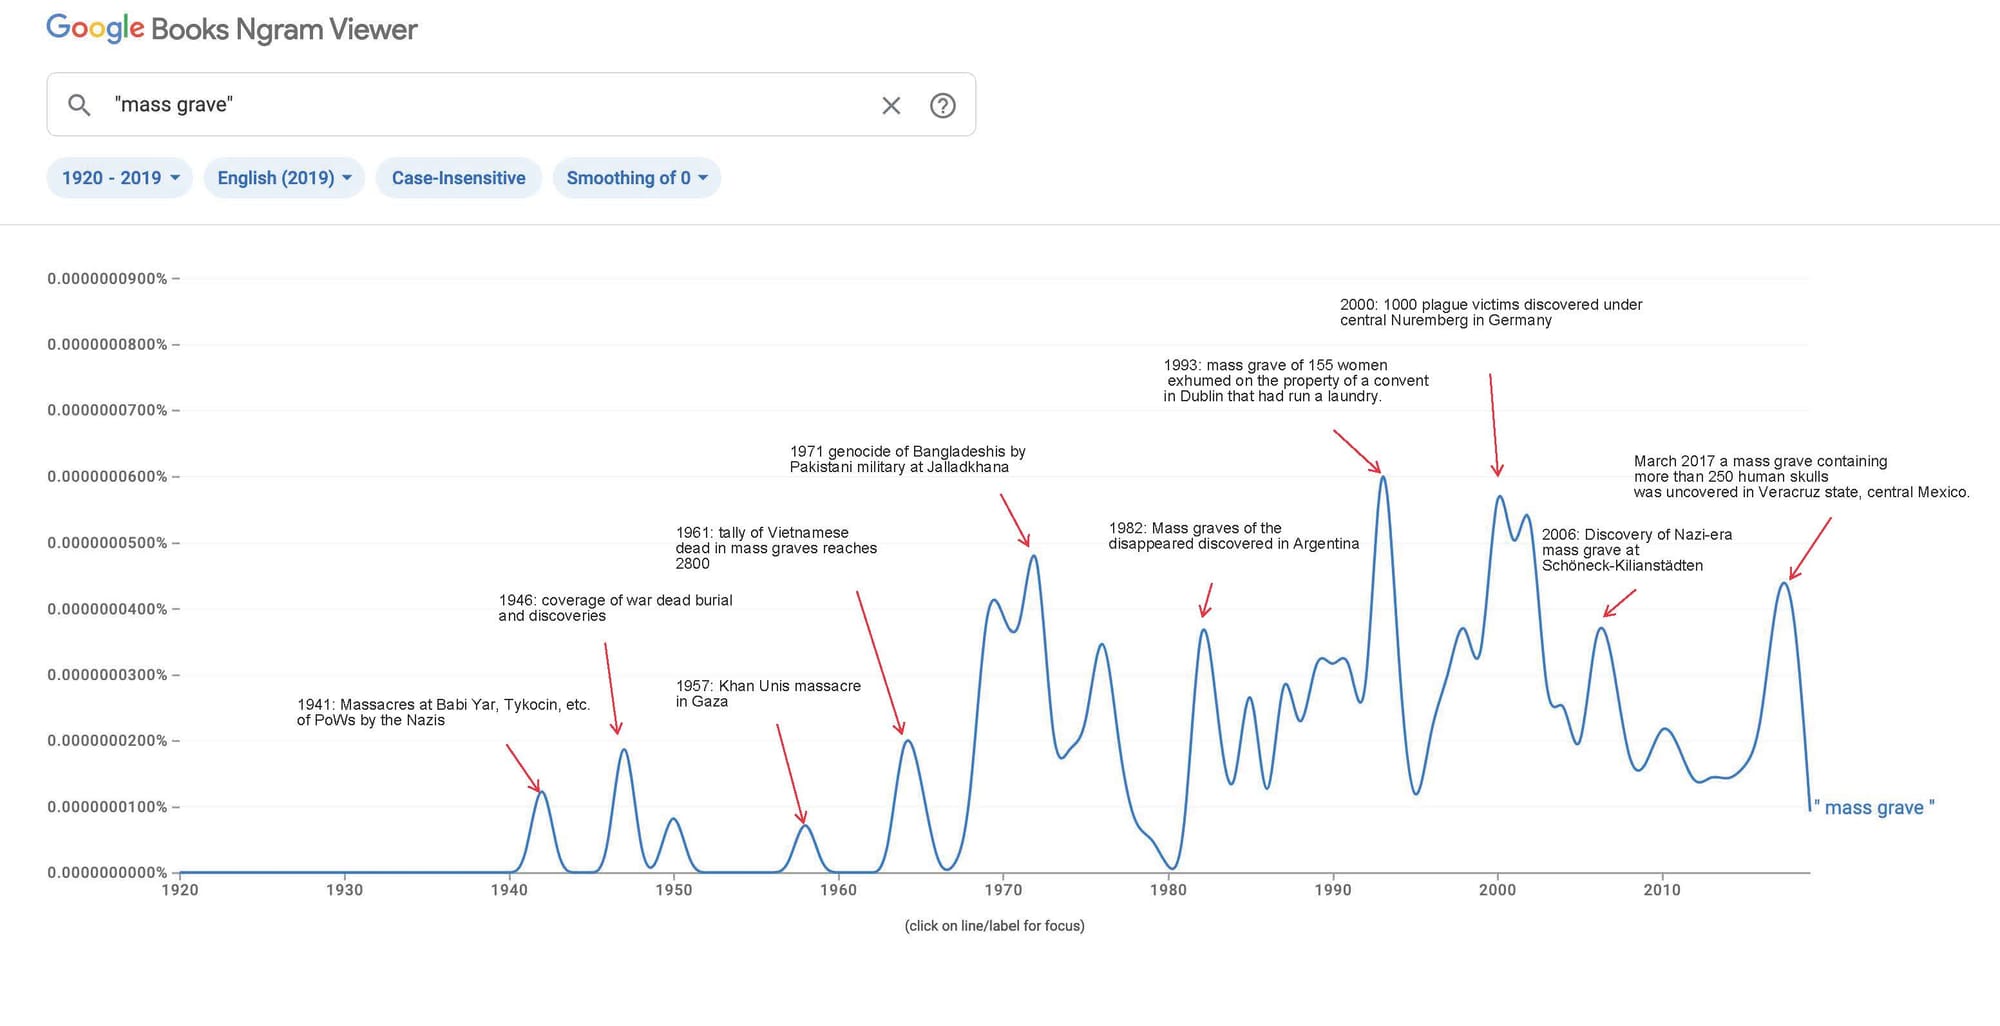
Task: Click the "(click on line/label for focus)" hint
Action: click(994, 926)
